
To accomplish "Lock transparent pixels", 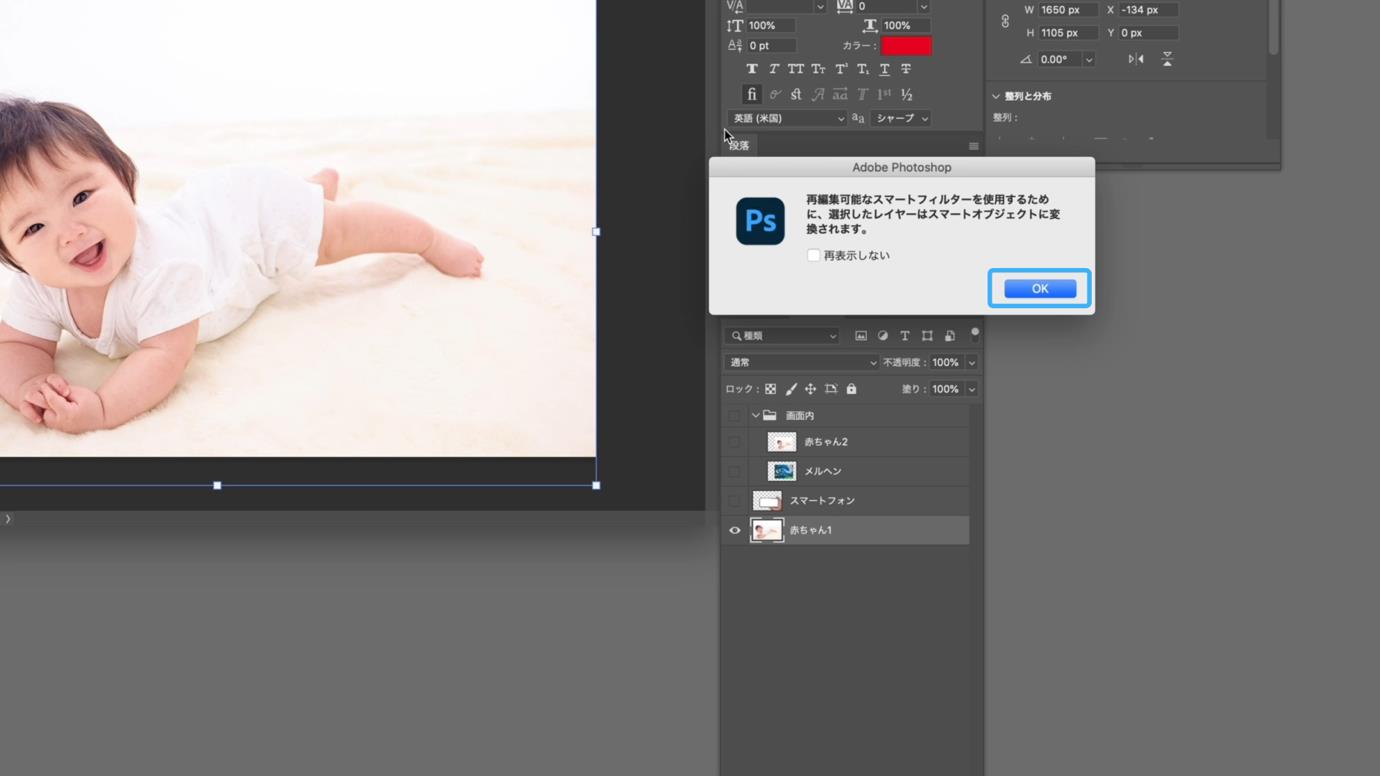I will point(770,389).
